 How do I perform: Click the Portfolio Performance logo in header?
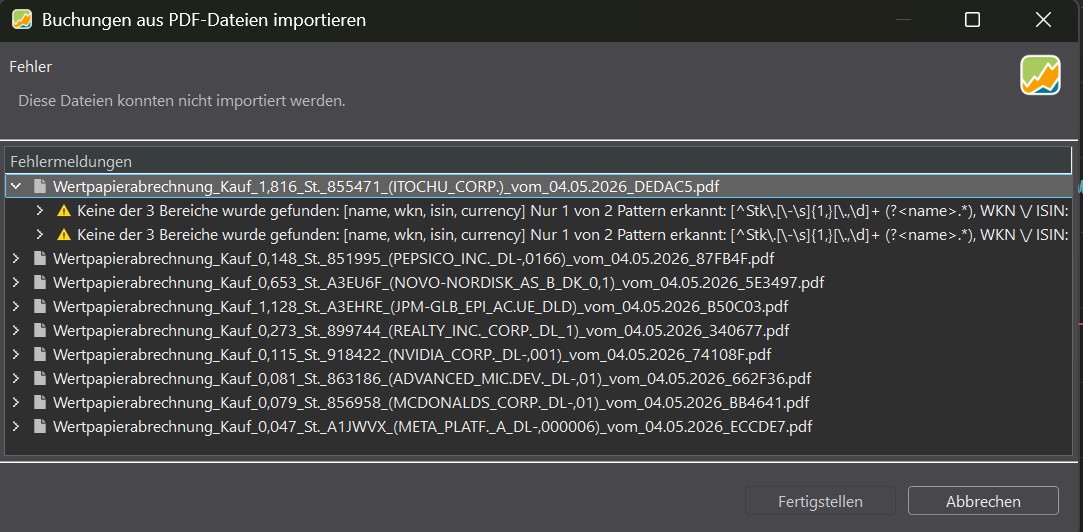tap(1040, 75)
